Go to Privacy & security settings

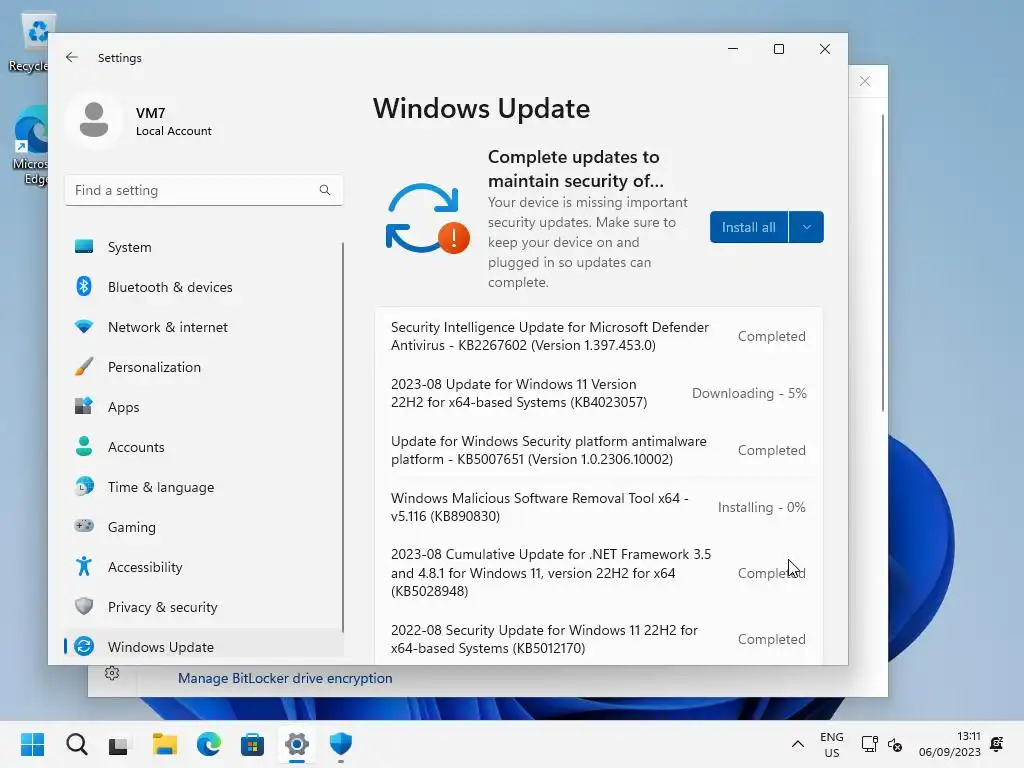pyautogui.click(x=204, y=607)
